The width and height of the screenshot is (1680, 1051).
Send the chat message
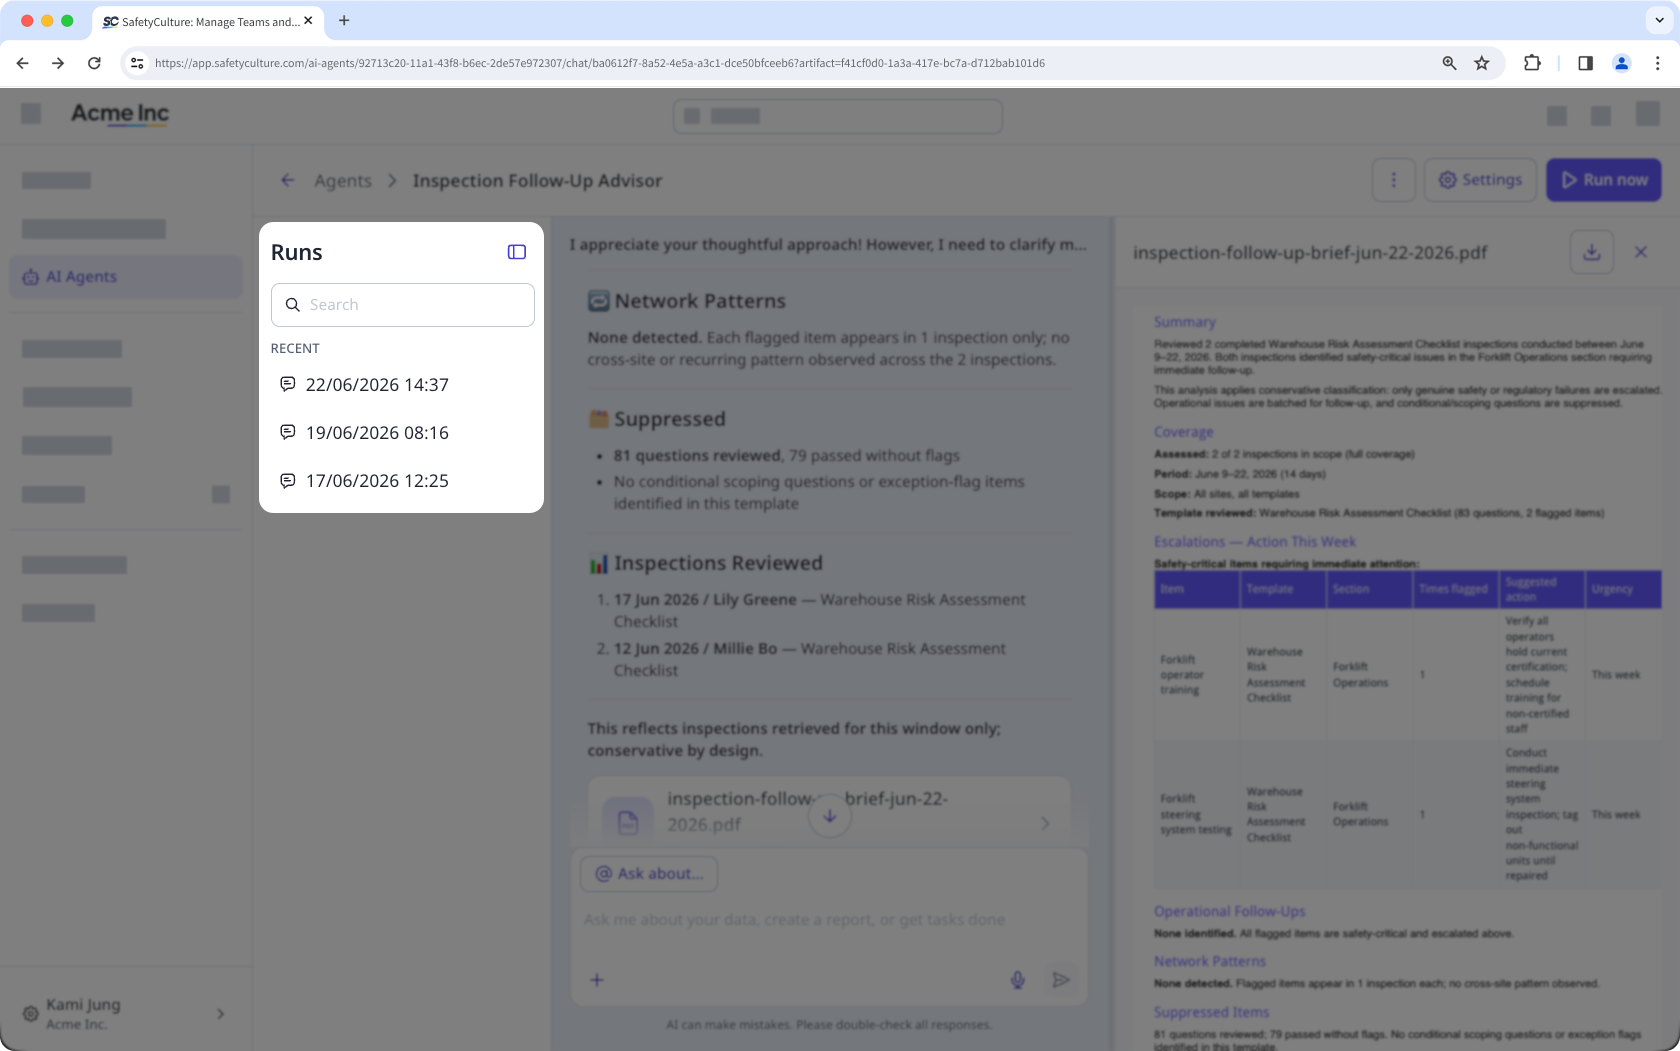(1061, 980)
